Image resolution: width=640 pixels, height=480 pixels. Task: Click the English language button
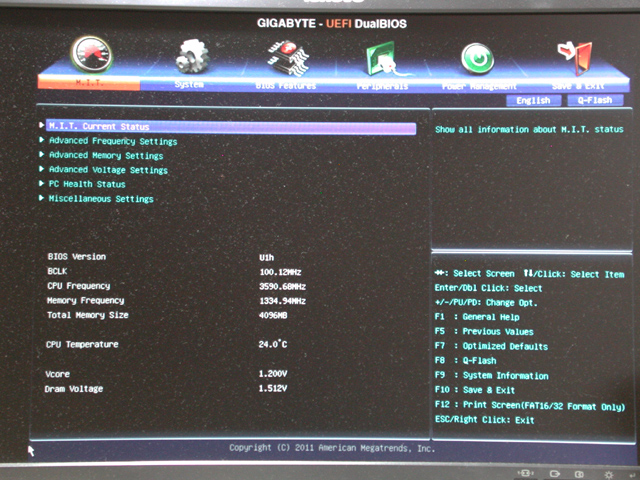[534, 100]
